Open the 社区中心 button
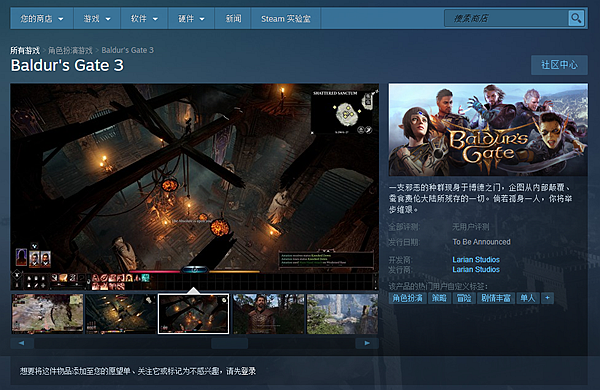600x390 pixels. (x=559, y=65)
